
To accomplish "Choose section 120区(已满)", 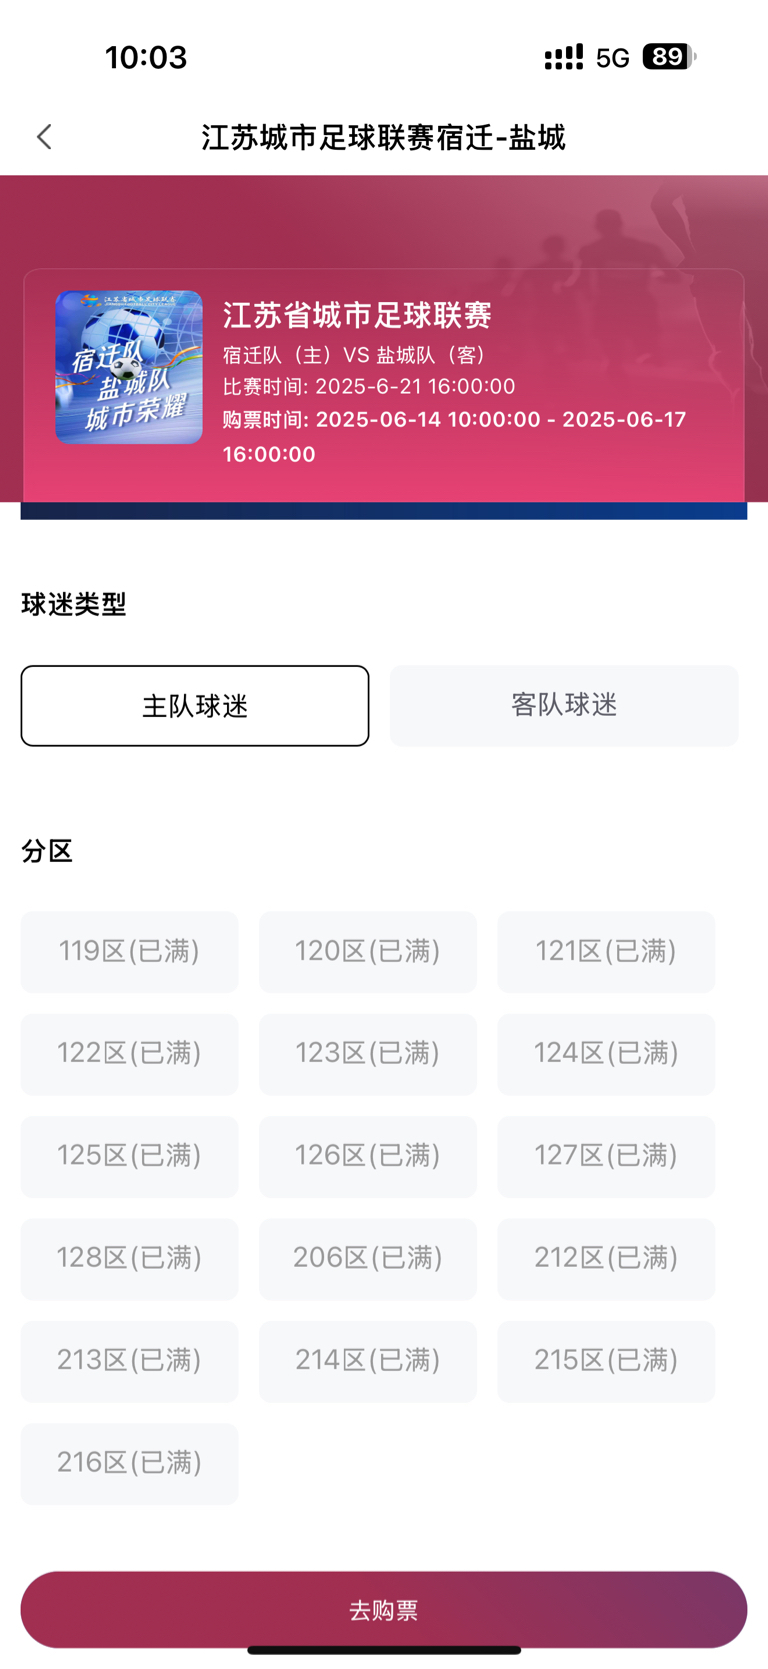I will tap(368, 952).
